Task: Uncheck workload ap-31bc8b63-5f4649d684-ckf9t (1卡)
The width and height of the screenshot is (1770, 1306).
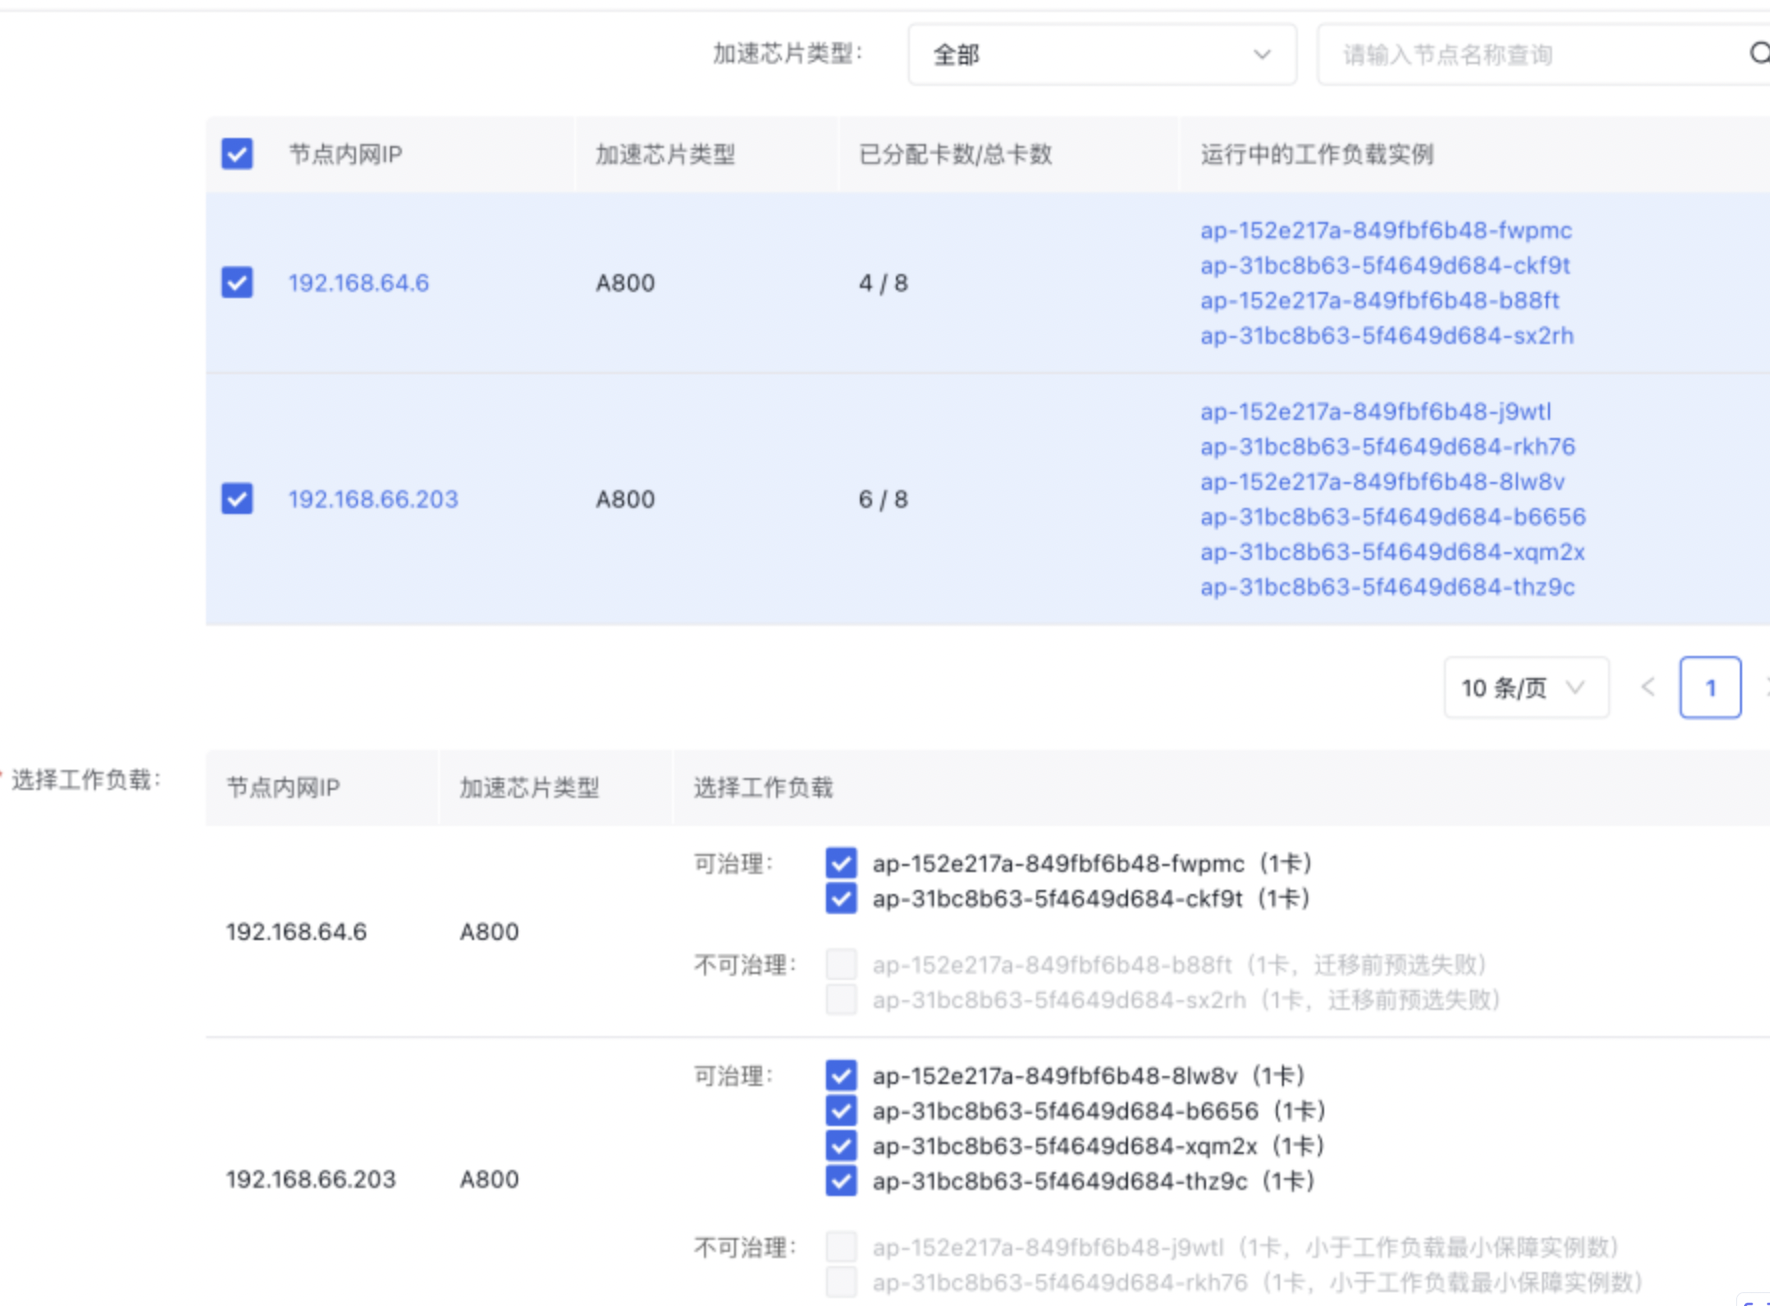Action: click(840, 899)
